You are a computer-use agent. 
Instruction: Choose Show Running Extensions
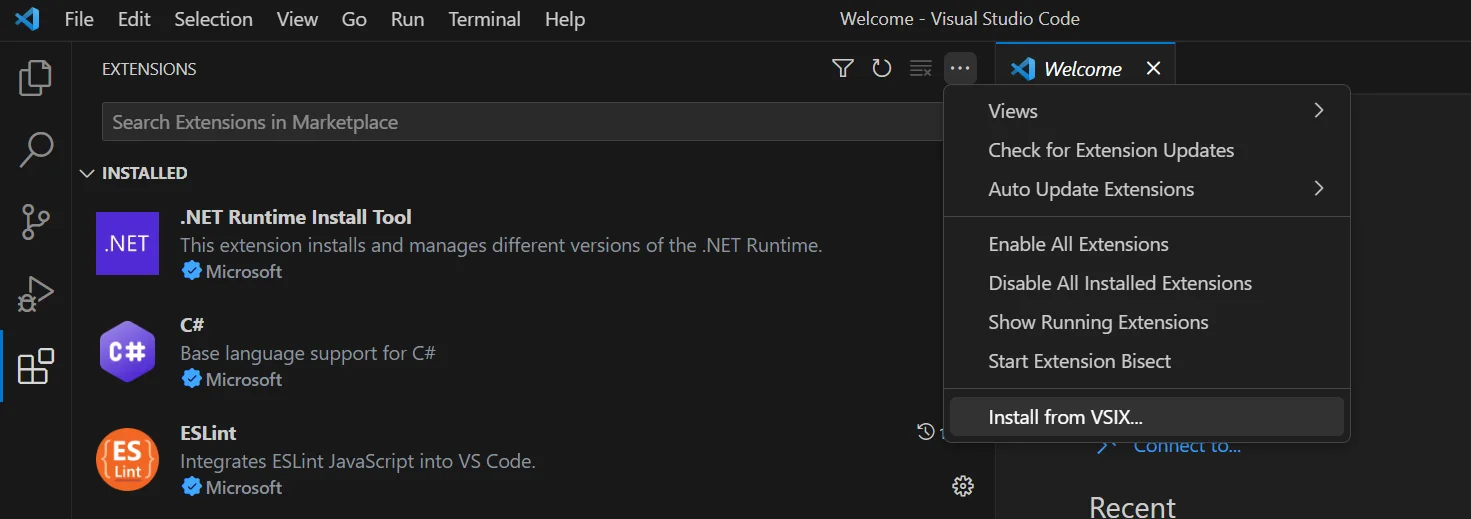(1147, 322)
